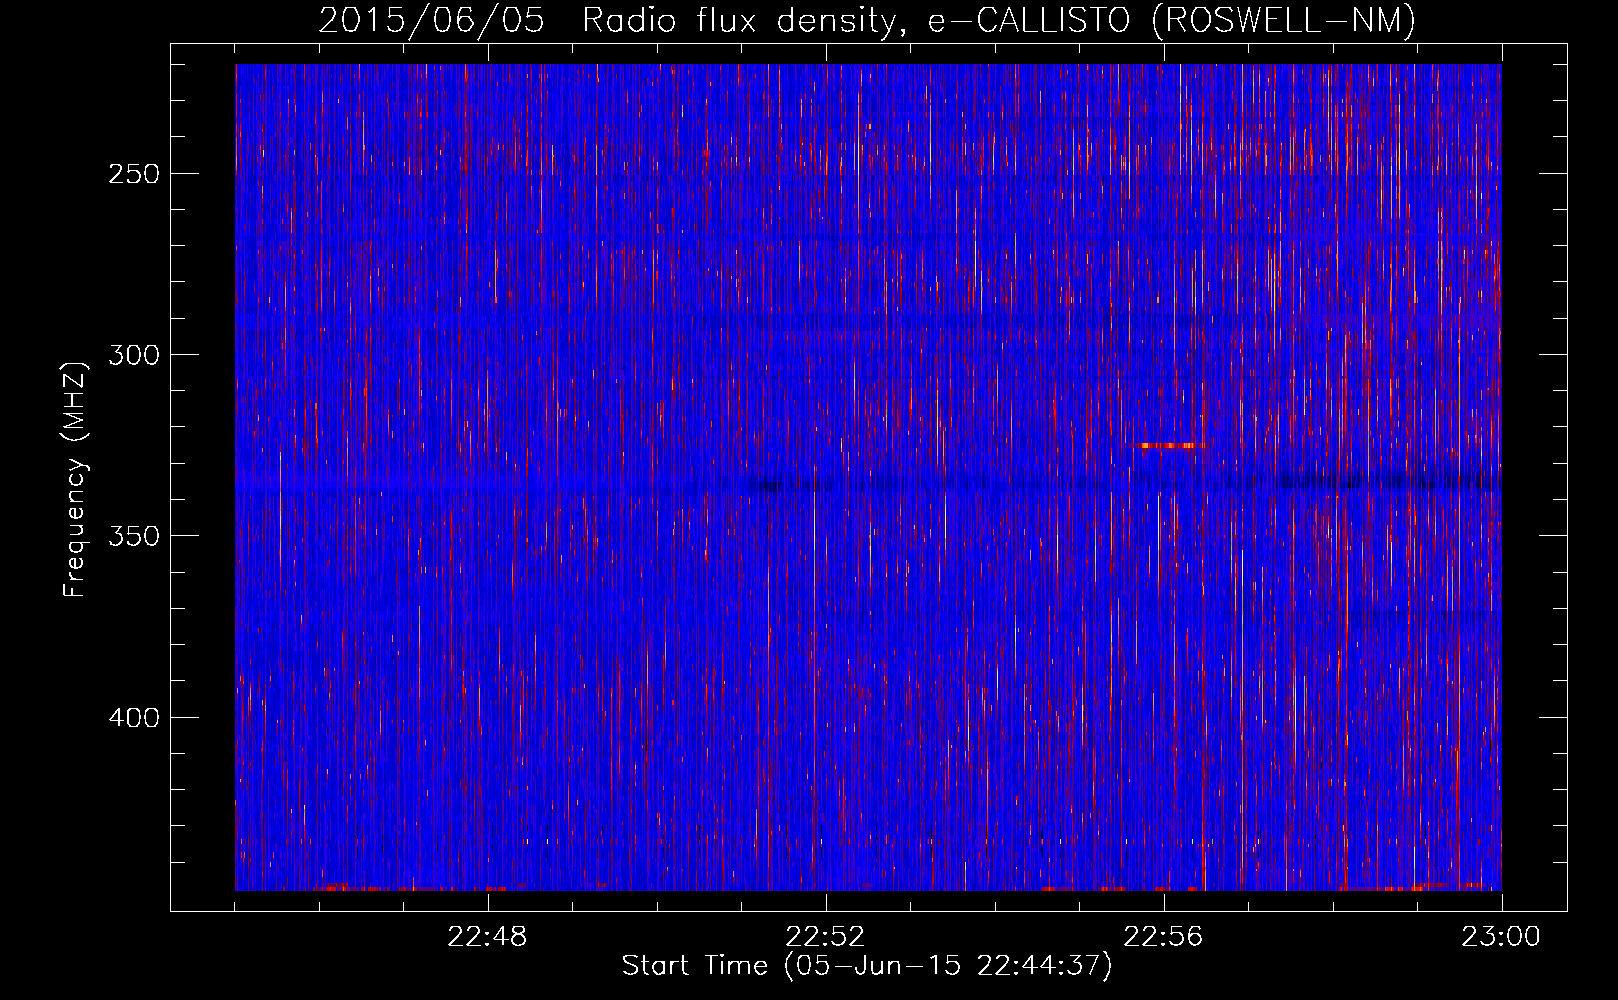Screen dimensions: 1618x1000
Task: Click the 300 frequency tick label
Action: pyautogui.click(x=134, y=355)
